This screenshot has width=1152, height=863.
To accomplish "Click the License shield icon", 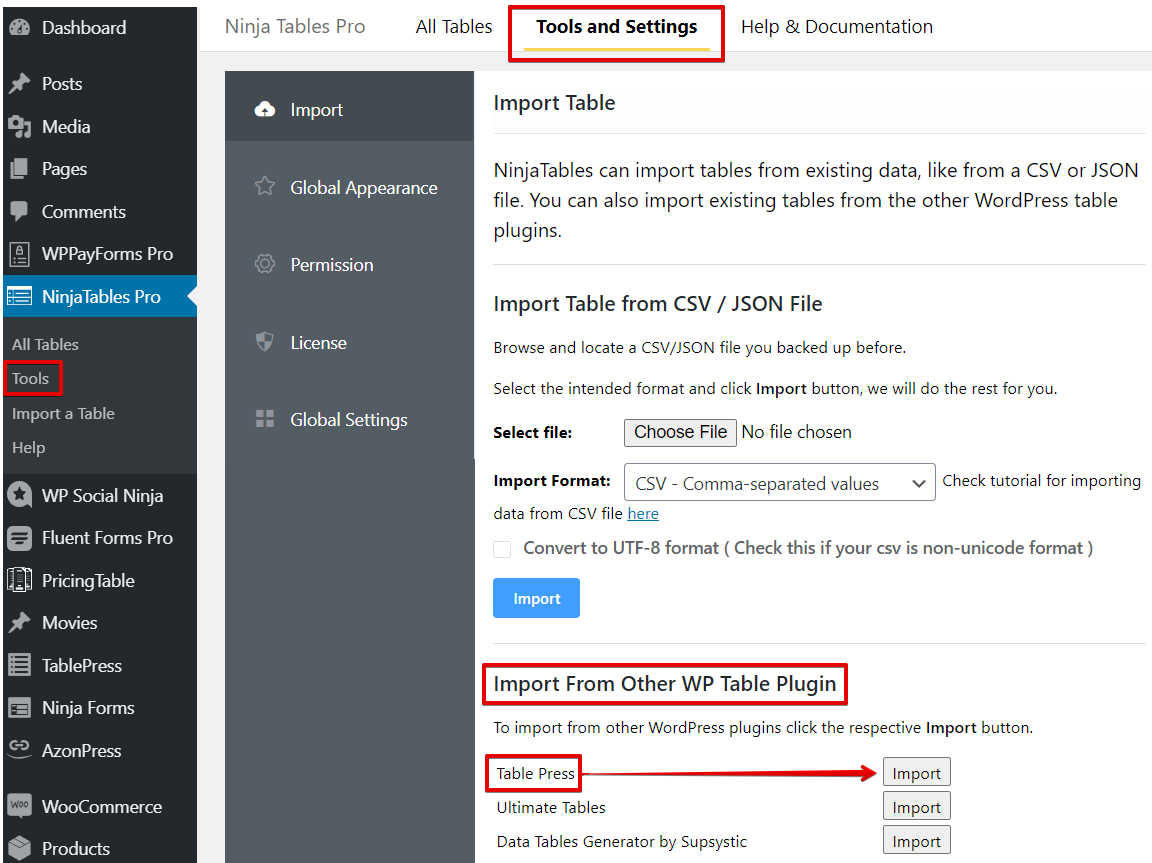I will pos(264,342).
